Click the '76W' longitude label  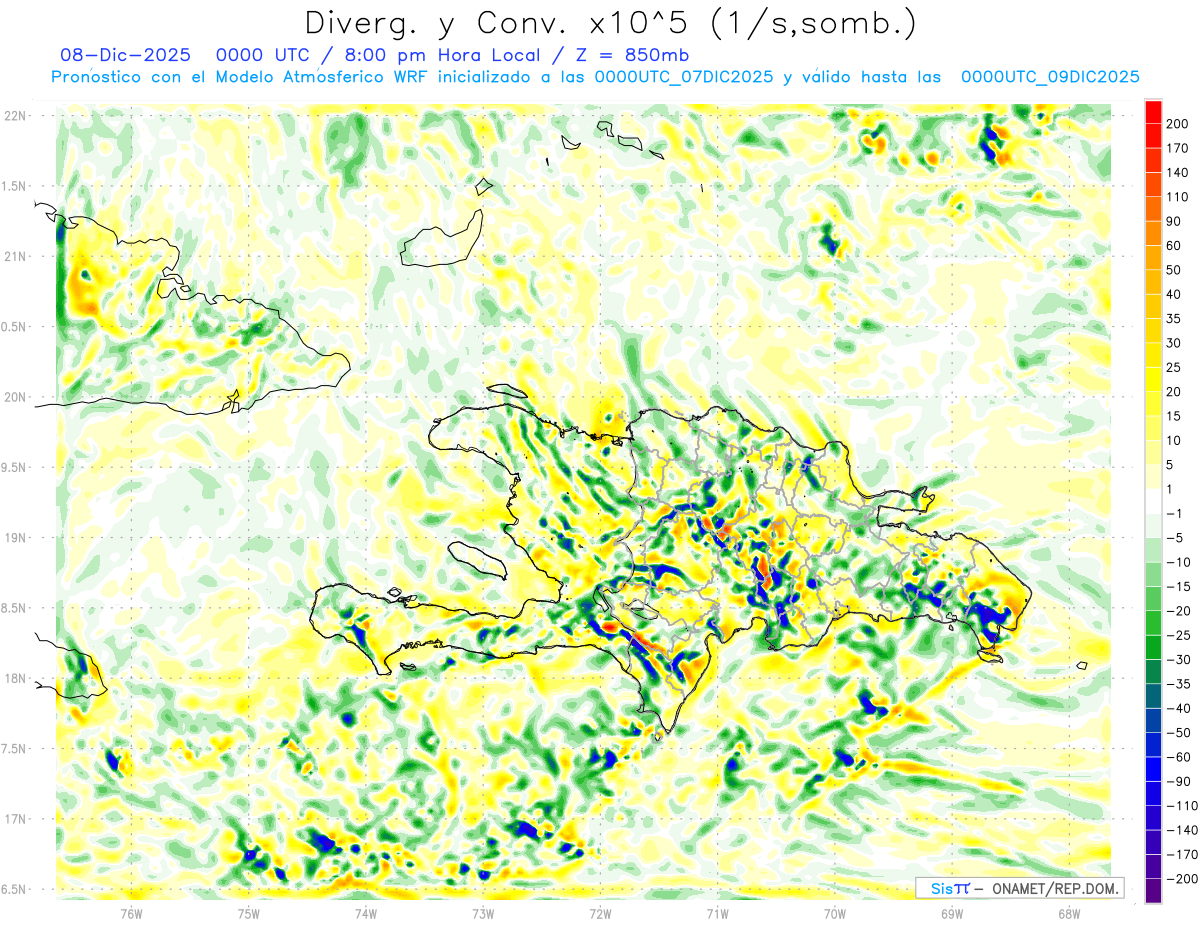click(131, 913)
